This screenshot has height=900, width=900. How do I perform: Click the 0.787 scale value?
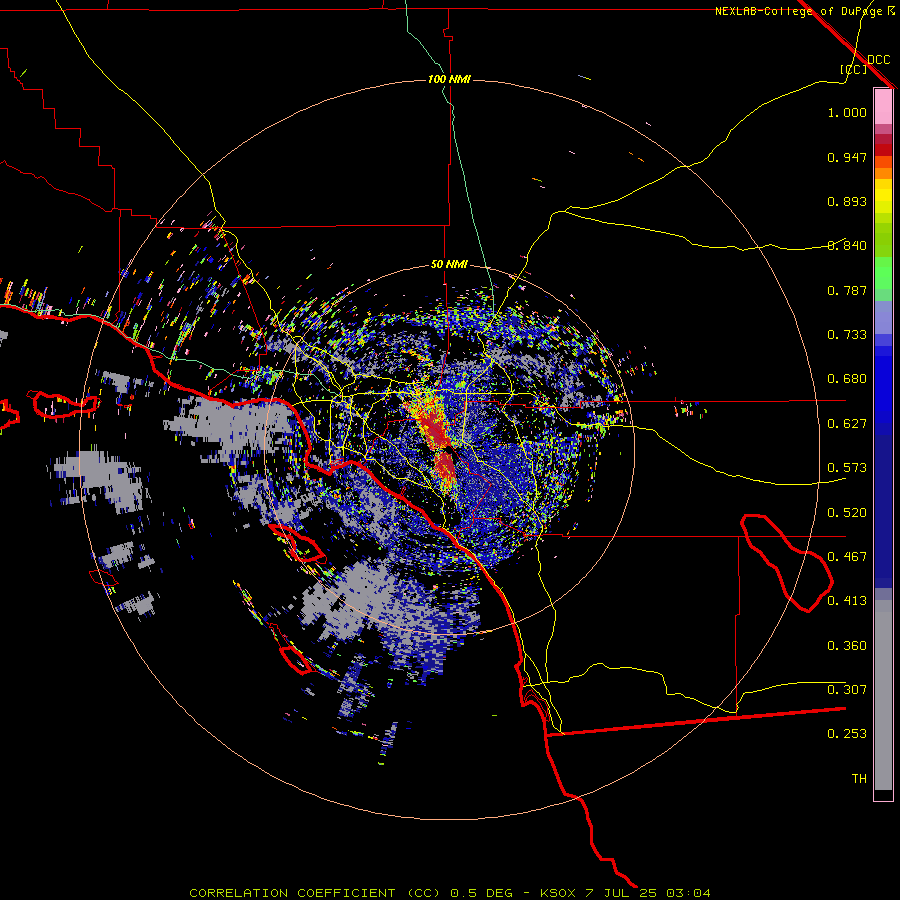tap(847, 290)
